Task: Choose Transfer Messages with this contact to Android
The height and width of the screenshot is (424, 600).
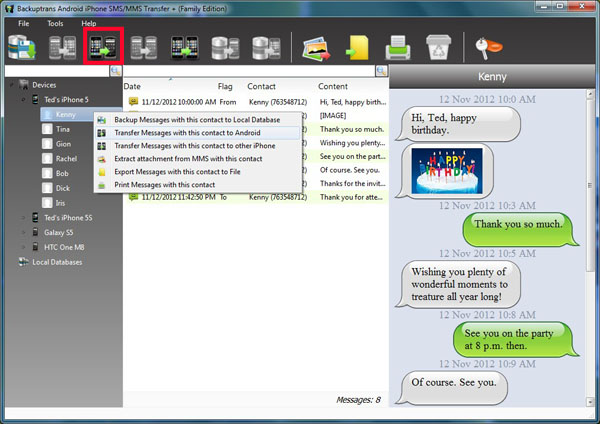Action: coord(197,133)
